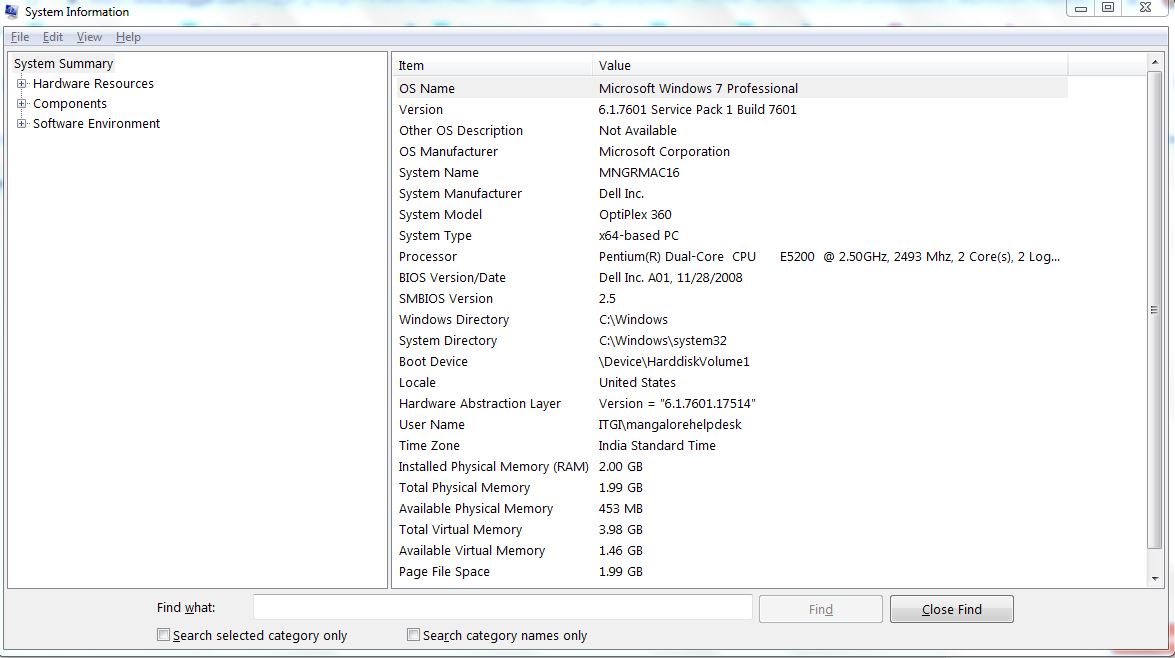Open the File menu
This screenshot has height=658, width=1175.
19,37
